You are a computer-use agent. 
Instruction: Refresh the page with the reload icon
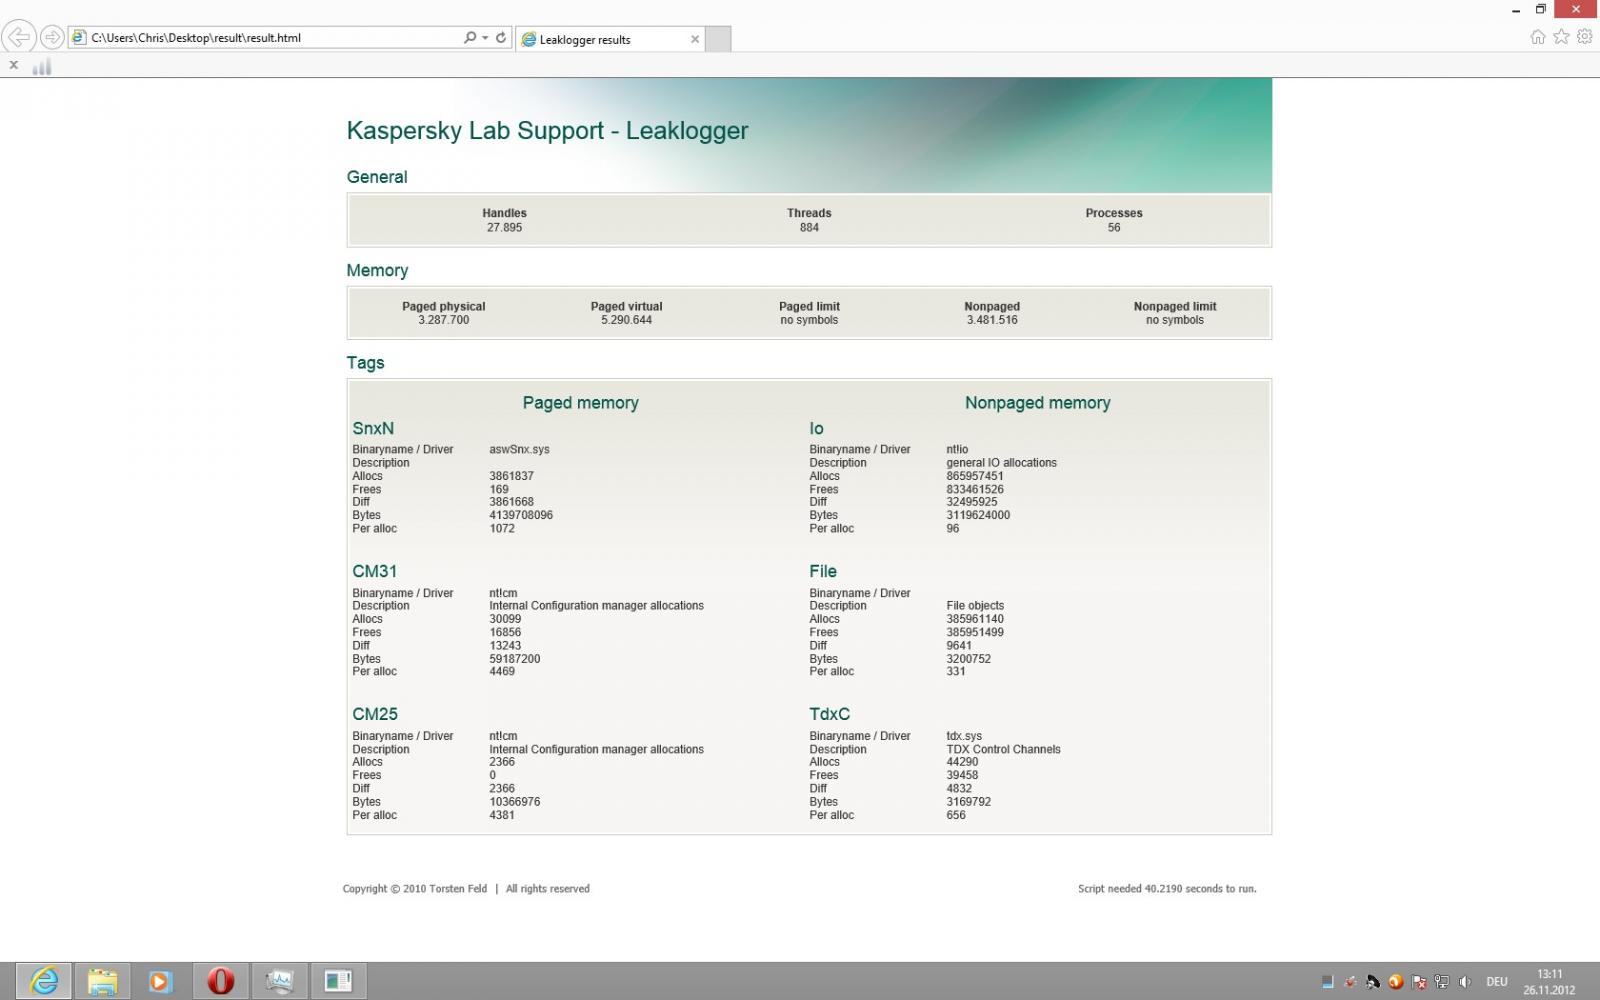(x=501, y=38)
